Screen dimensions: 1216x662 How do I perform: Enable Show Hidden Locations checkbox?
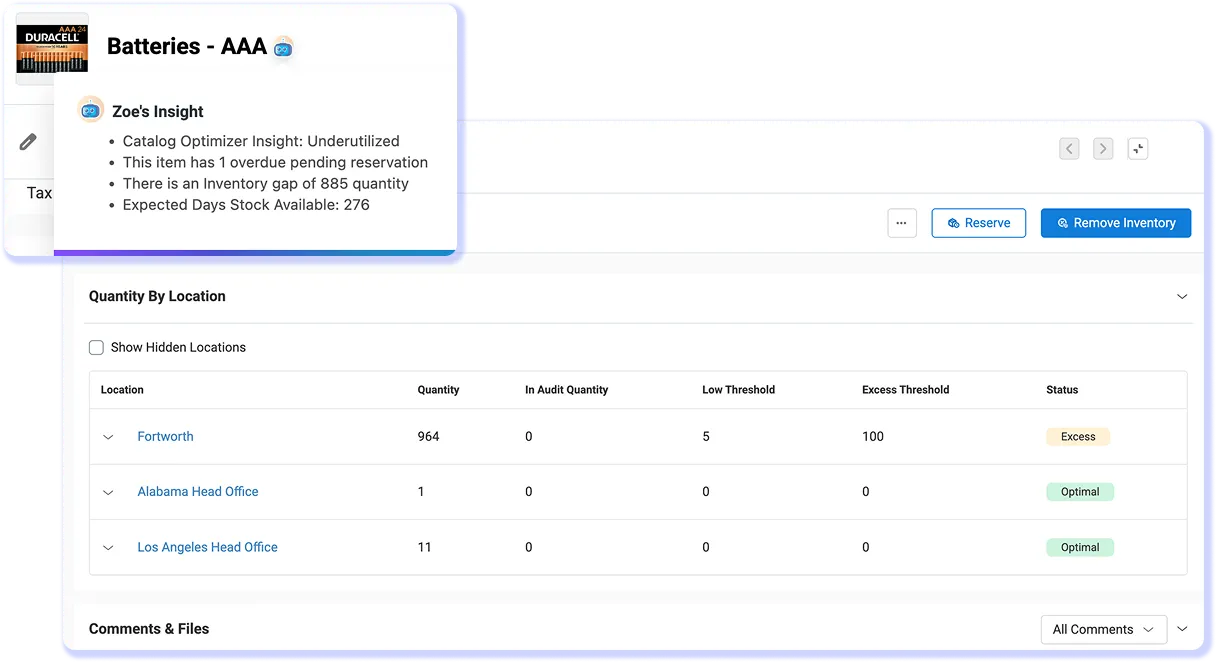tap(97, 348)
